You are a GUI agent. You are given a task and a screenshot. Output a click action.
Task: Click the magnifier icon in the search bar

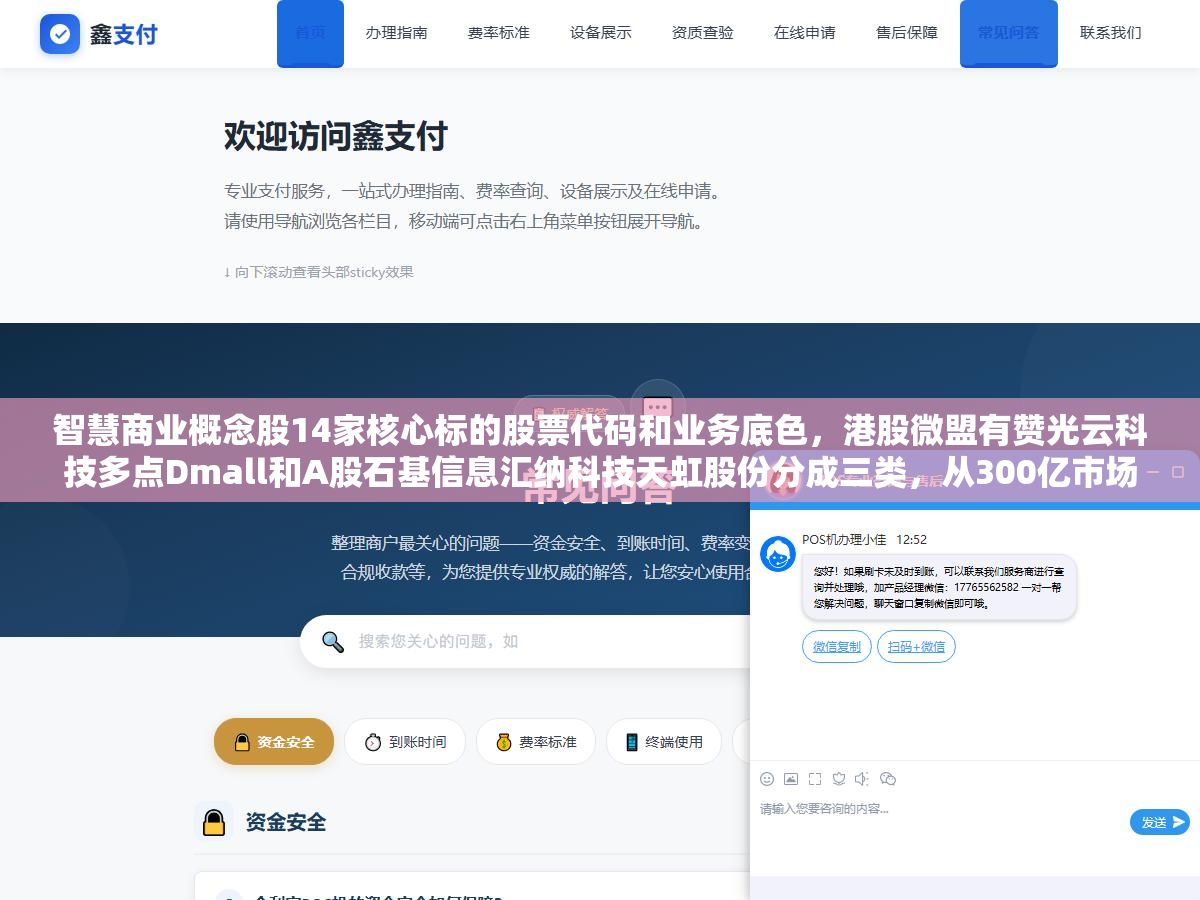(x=333, y=641)
